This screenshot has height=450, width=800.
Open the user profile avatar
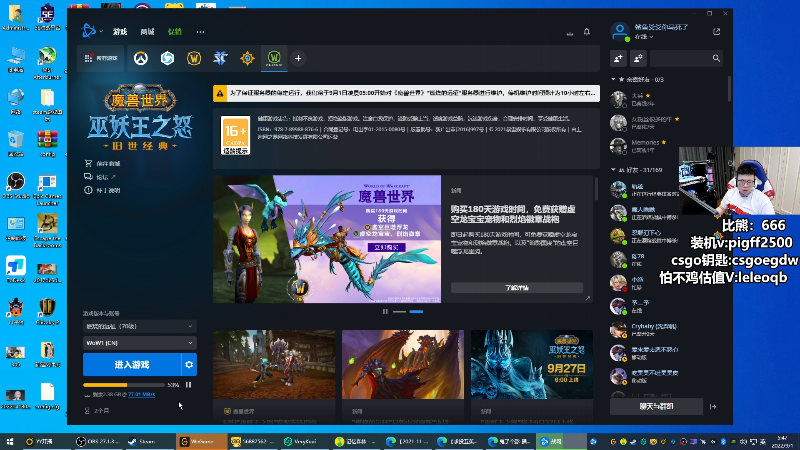click(x=620, y=32)
